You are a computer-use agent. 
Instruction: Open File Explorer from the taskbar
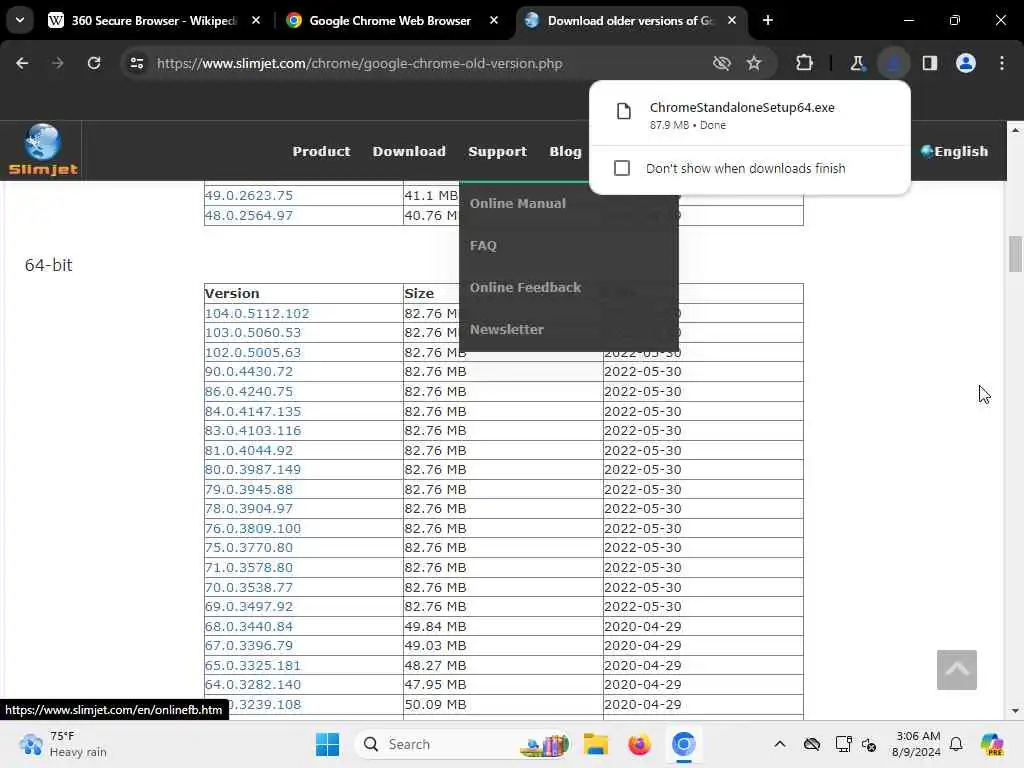[596, 744]
